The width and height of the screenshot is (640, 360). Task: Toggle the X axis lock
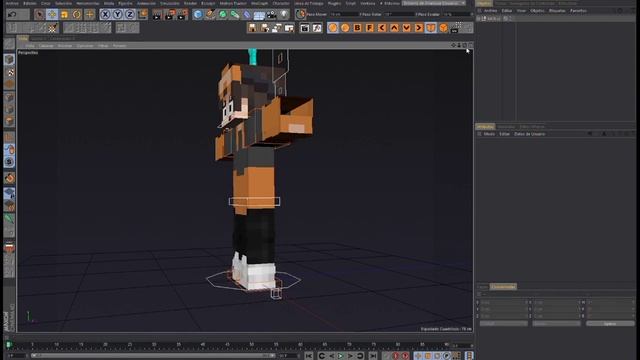pyautogui.click(x=105, y=14)
